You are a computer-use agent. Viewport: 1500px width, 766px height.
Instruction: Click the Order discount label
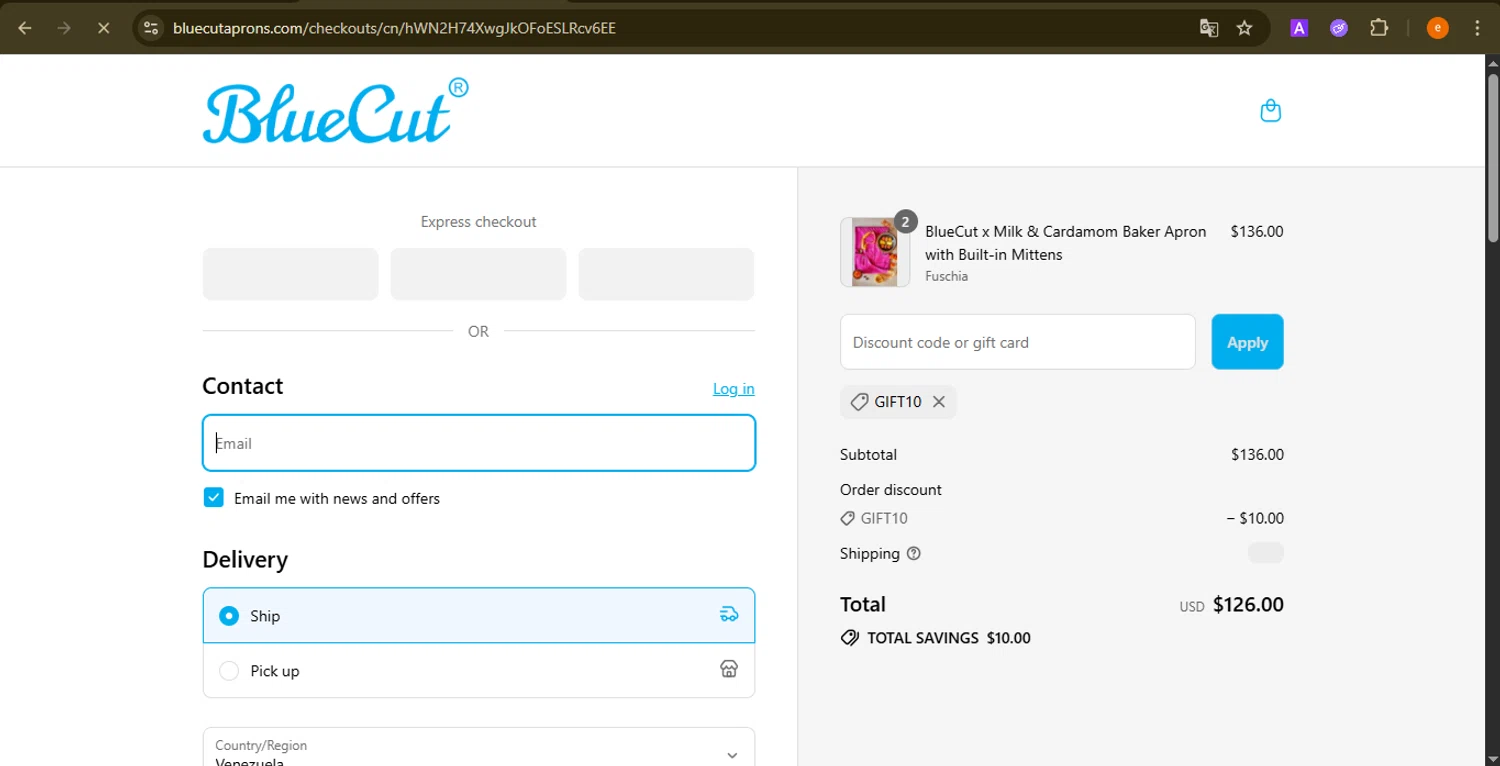891,490
